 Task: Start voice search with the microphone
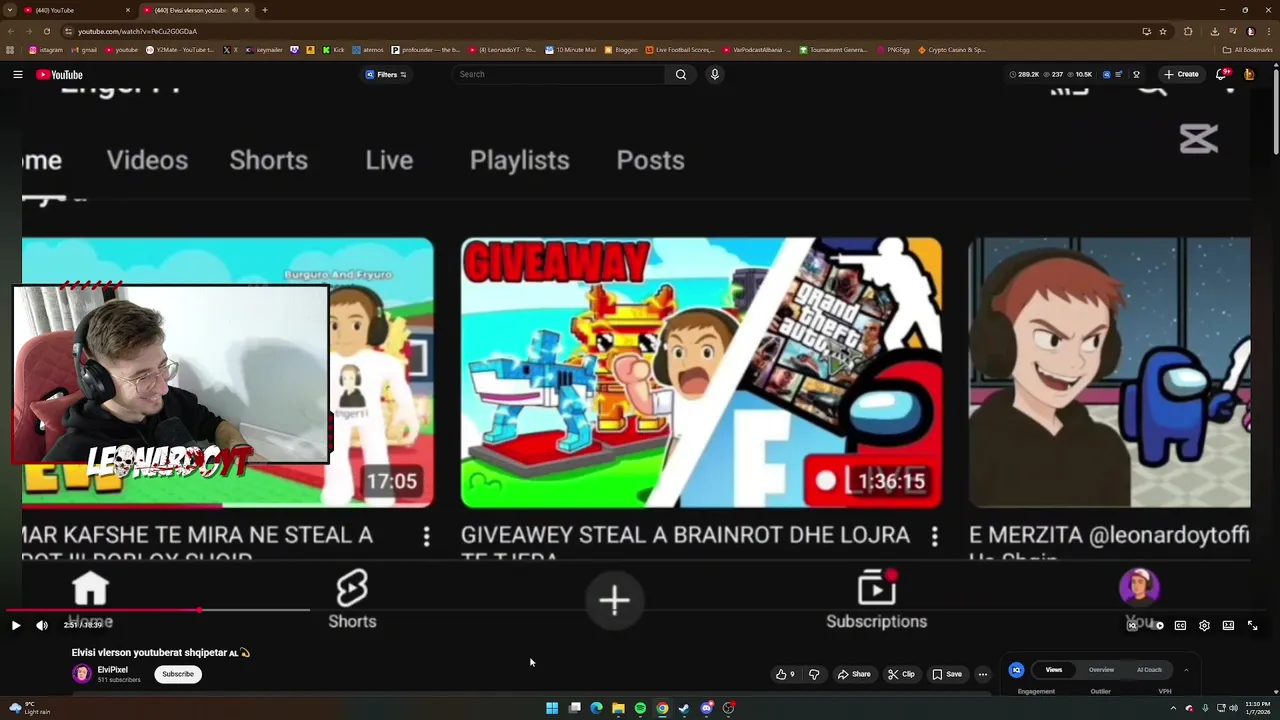click(714, 74)
